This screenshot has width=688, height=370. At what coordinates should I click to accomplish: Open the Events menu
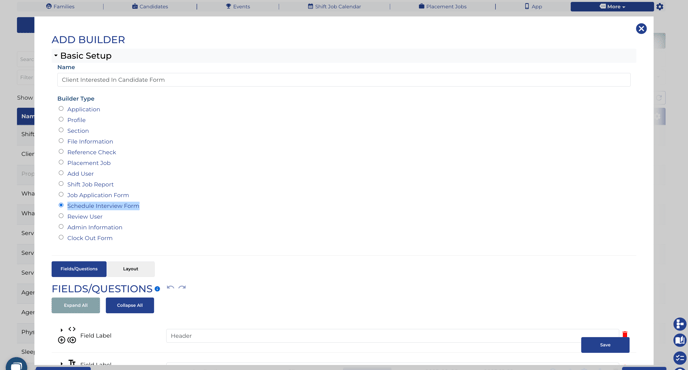pos(238,7)
